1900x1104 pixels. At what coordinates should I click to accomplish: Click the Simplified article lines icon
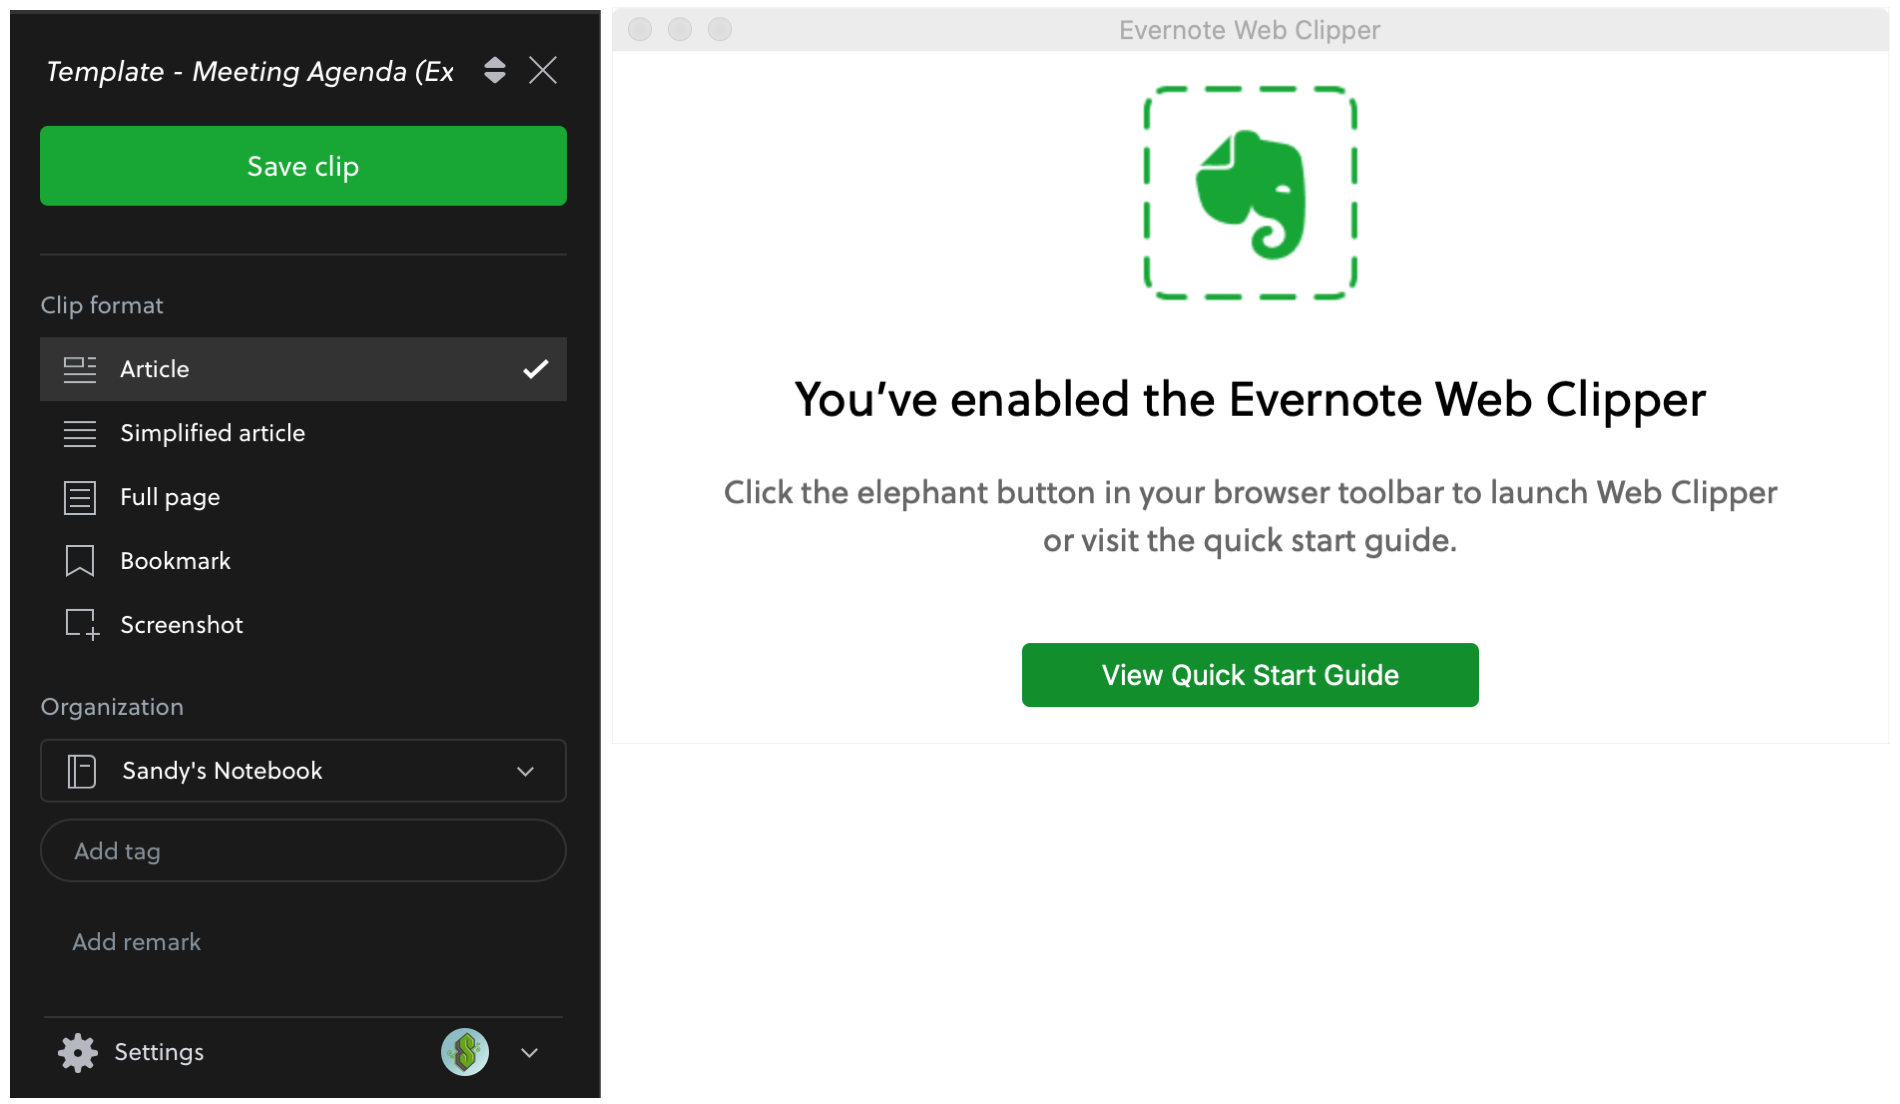coord(80,433)
